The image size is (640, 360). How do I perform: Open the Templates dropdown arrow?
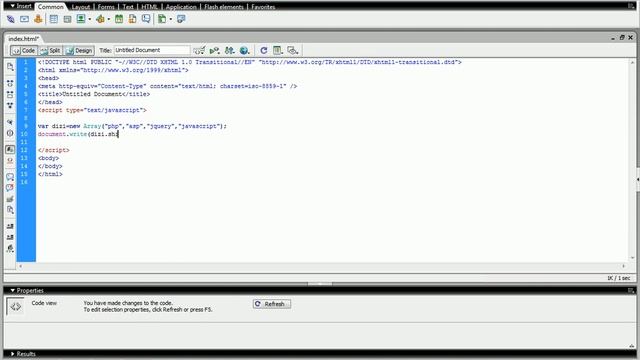(x=171, y=19)
